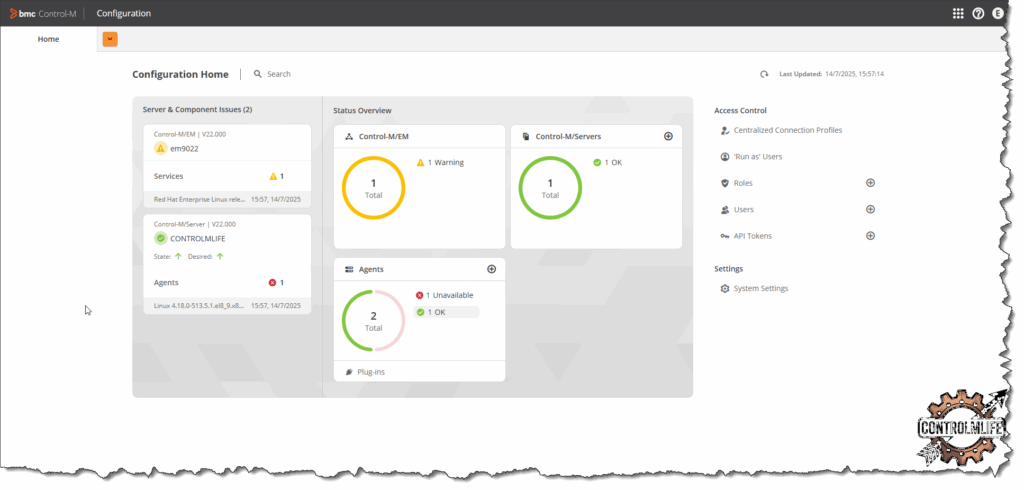This screenshot has height=490, width=1024.
Task: Open 'Run as' Users link
Action: click(x=757, y=157)
